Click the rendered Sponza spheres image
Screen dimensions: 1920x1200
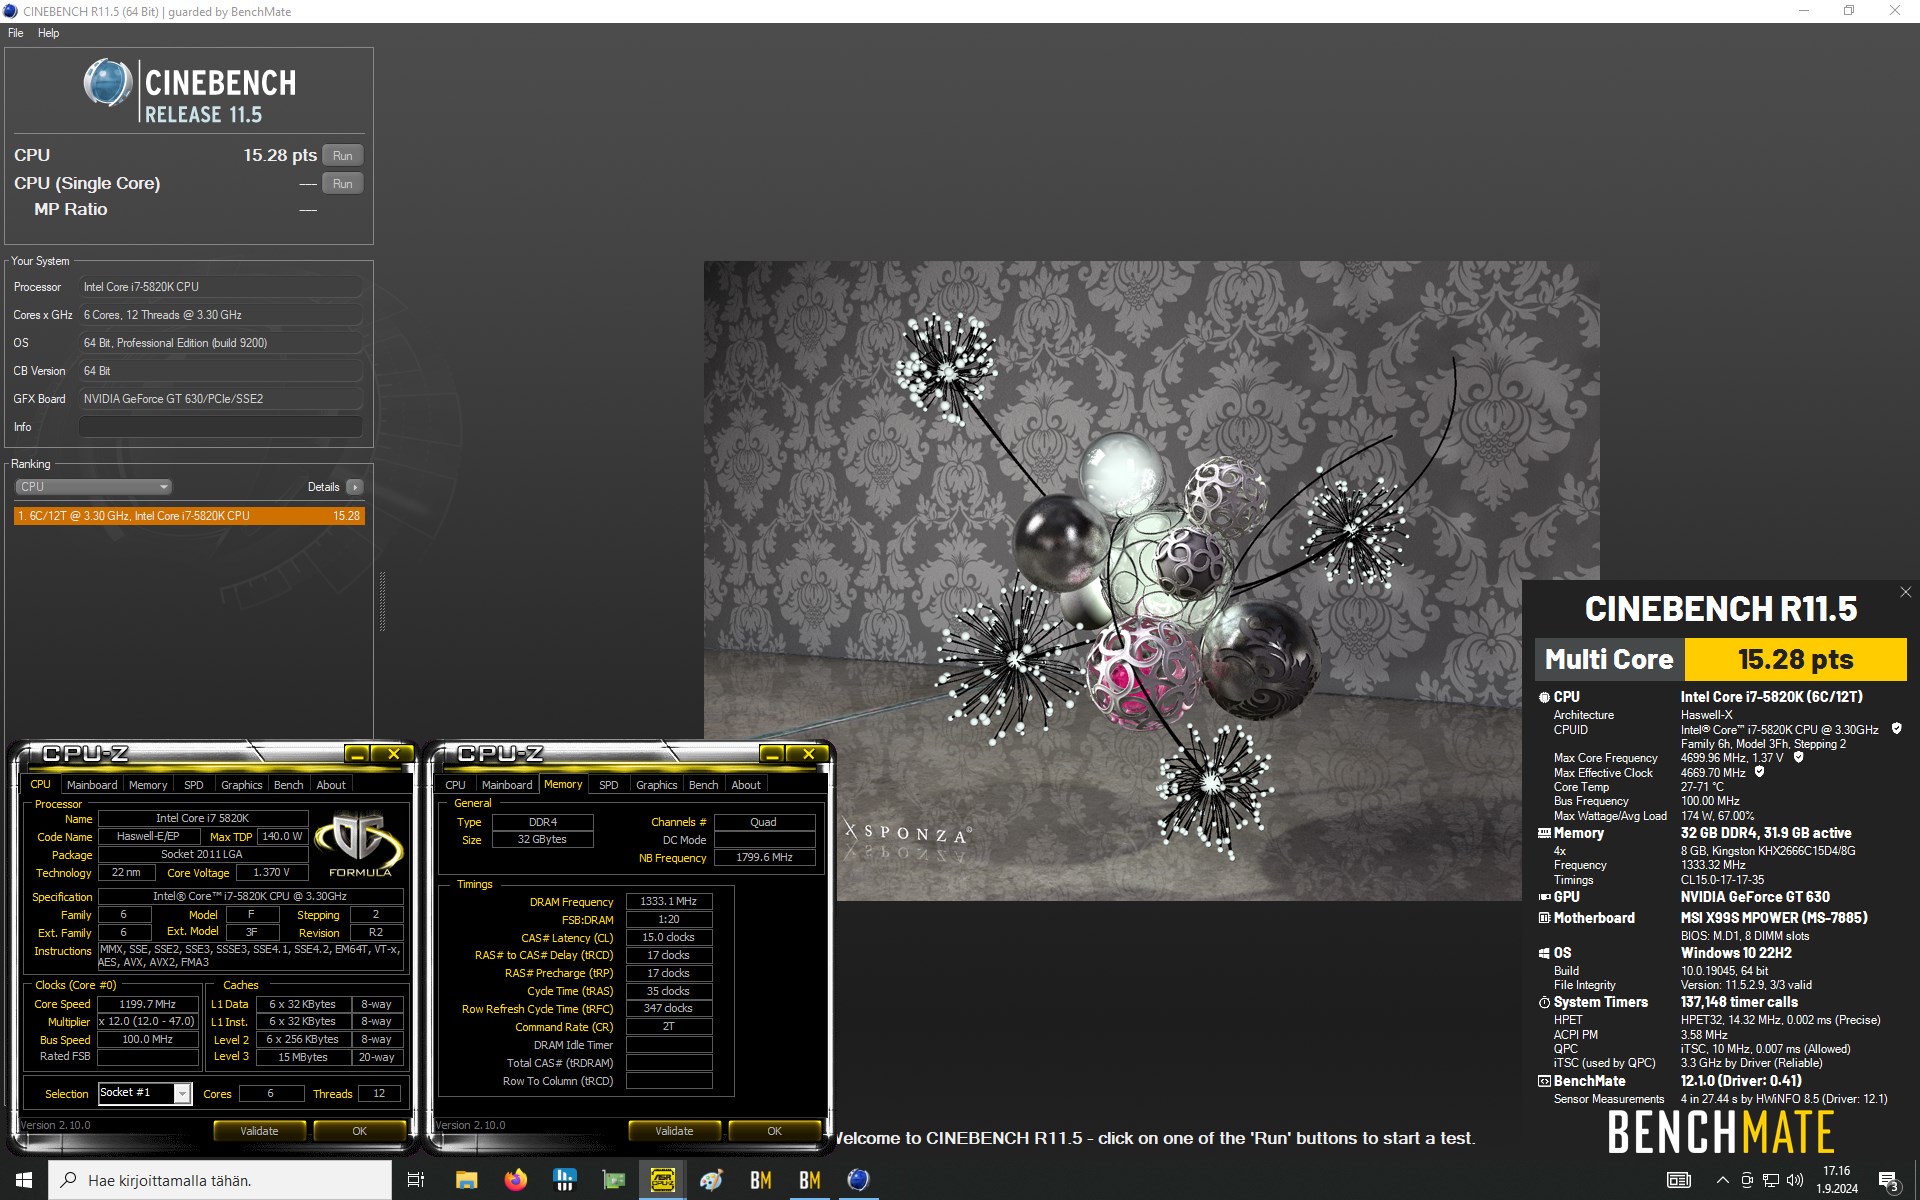(1150, 580)
